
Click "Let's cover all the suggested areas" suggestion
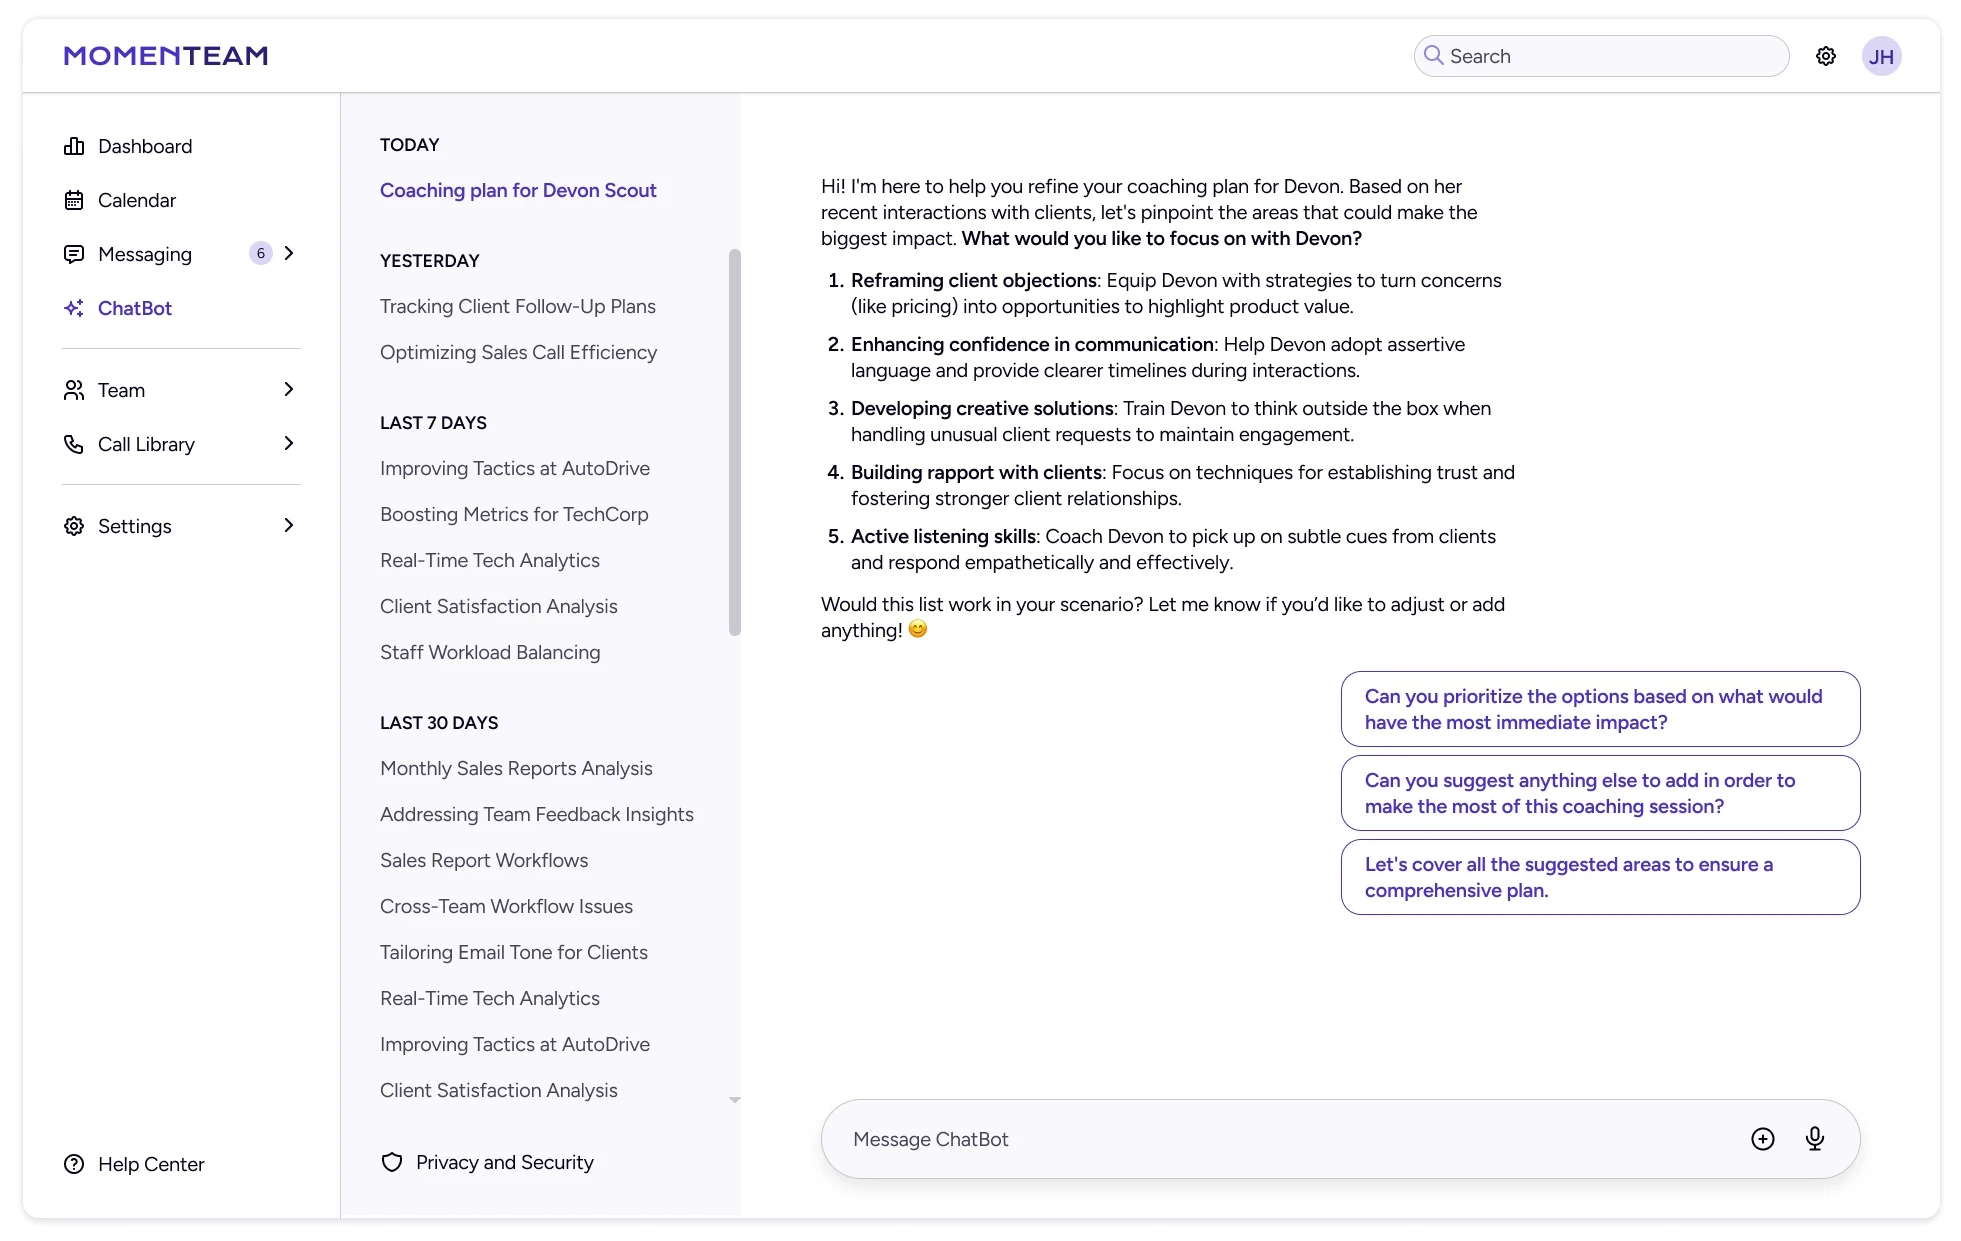click(1599, 877)
